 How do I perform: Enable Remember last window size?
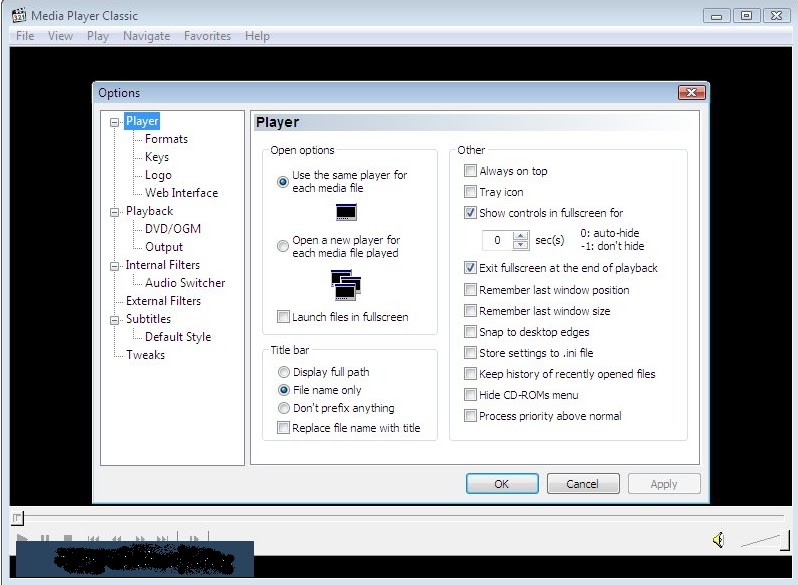tap(470, 311)
